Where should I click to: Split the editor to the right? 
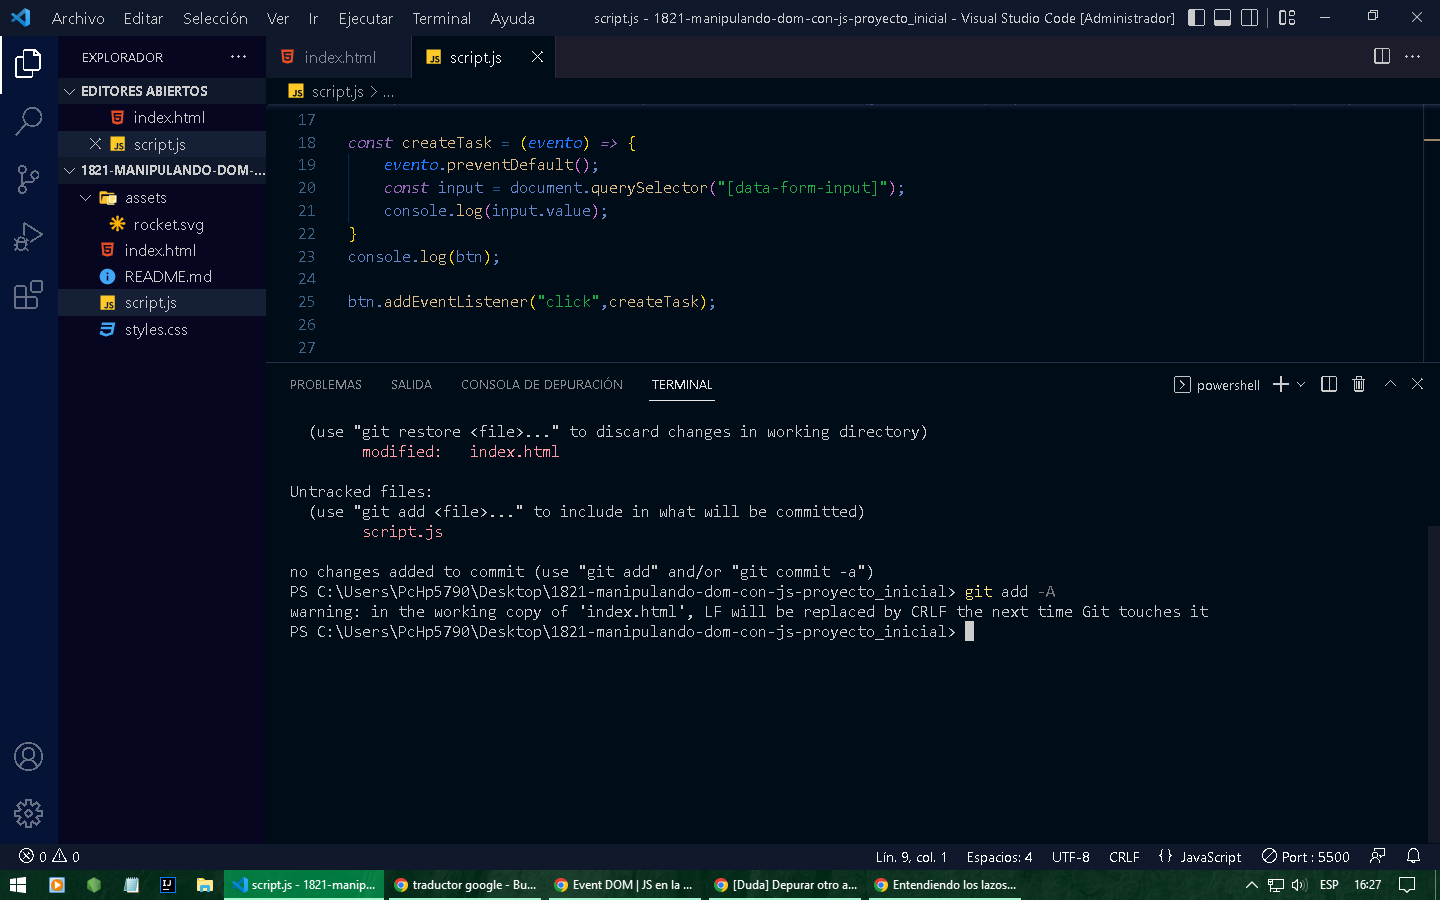1382,56
